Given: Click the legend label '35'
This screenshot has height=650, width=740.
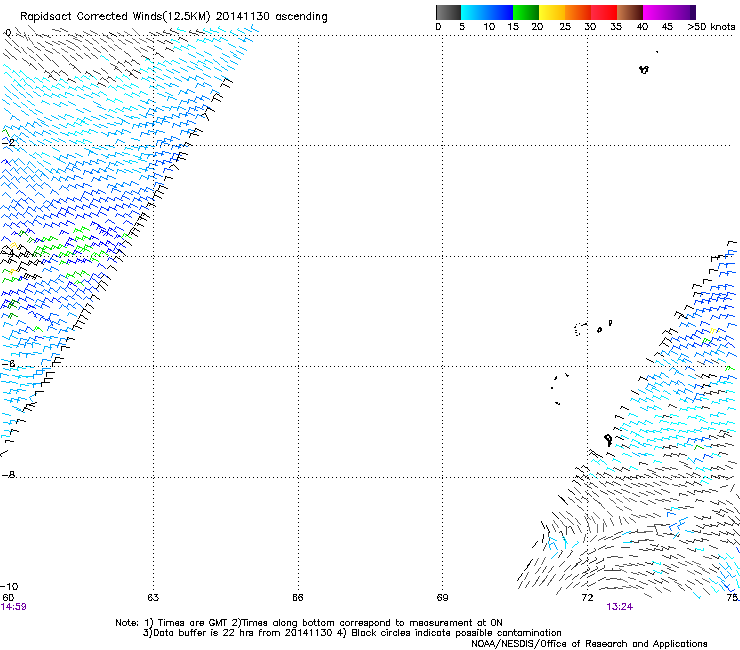Looking at the screenshot, I should point(616,27).
